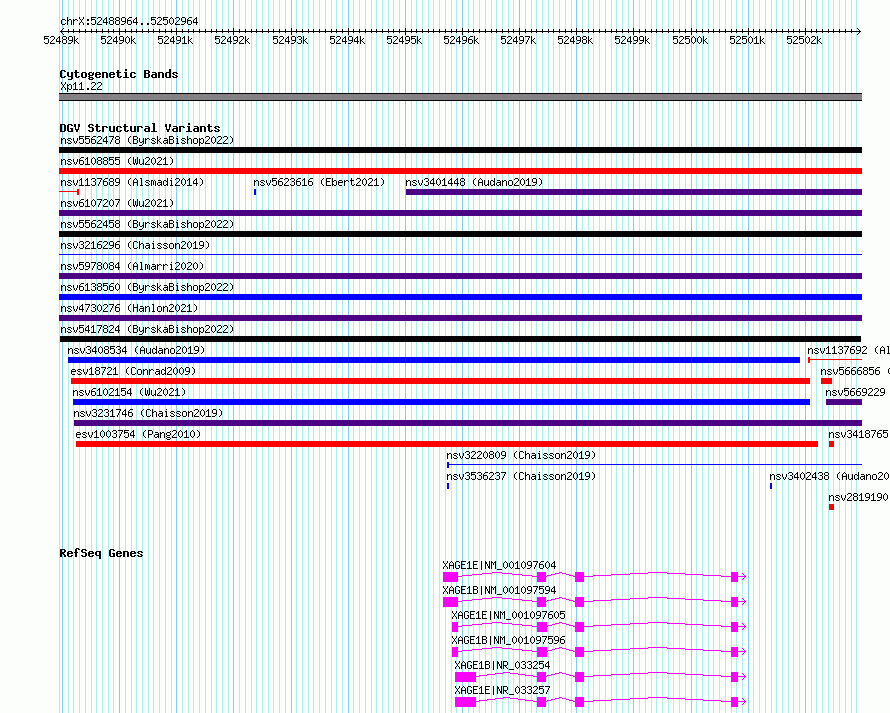890x713 pixels.
Task: Click the 52495k ruler tick label
Action: (x=404, y=40)
